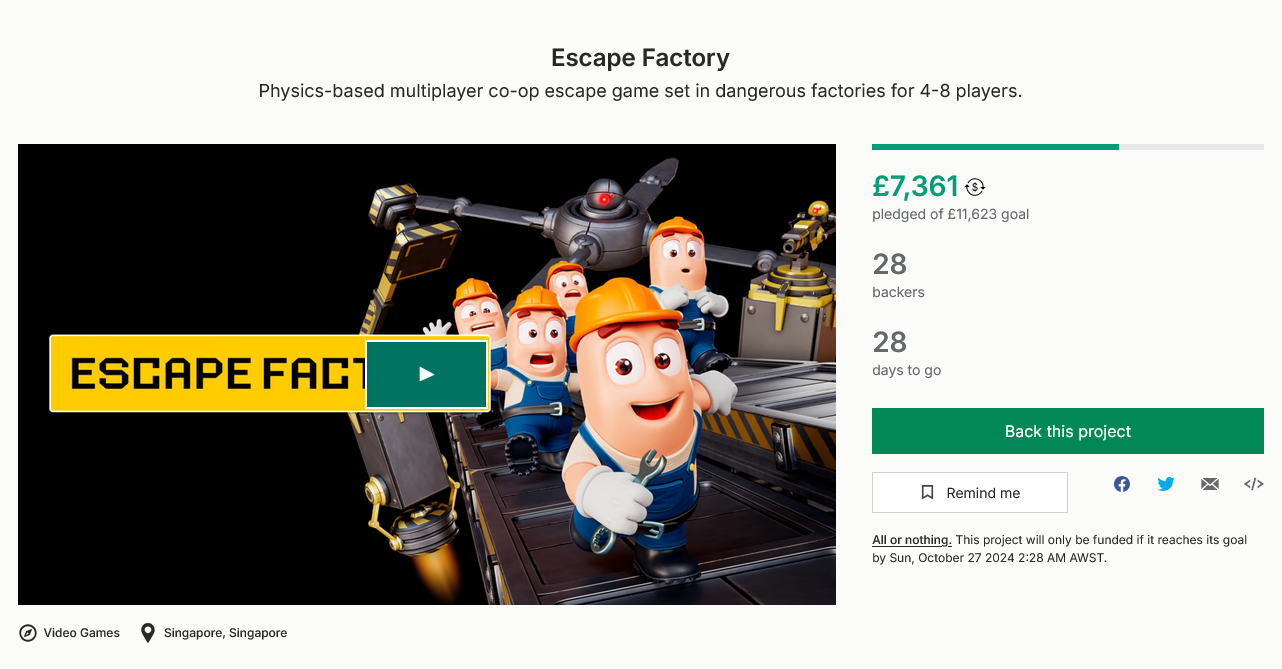Open the All or nothing link
Screen dimensions: 1282x669
pos(912,540)
